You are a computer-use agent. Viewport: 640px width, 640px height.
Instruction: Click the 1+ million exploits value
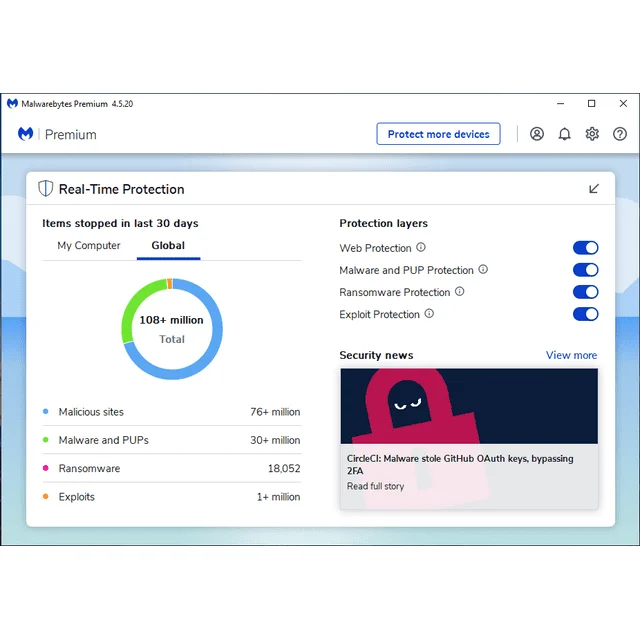coord(278,497)
